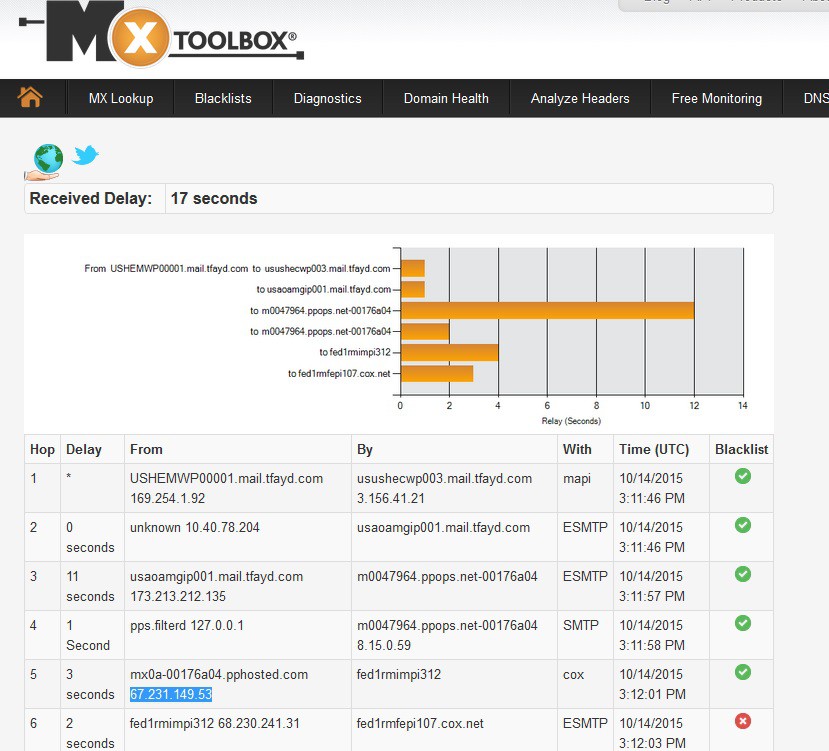This screenshot has width=829, height=751.
Task: Click the Time (UTC) column header
Action: pyautogui.click(x=654, y=450)
